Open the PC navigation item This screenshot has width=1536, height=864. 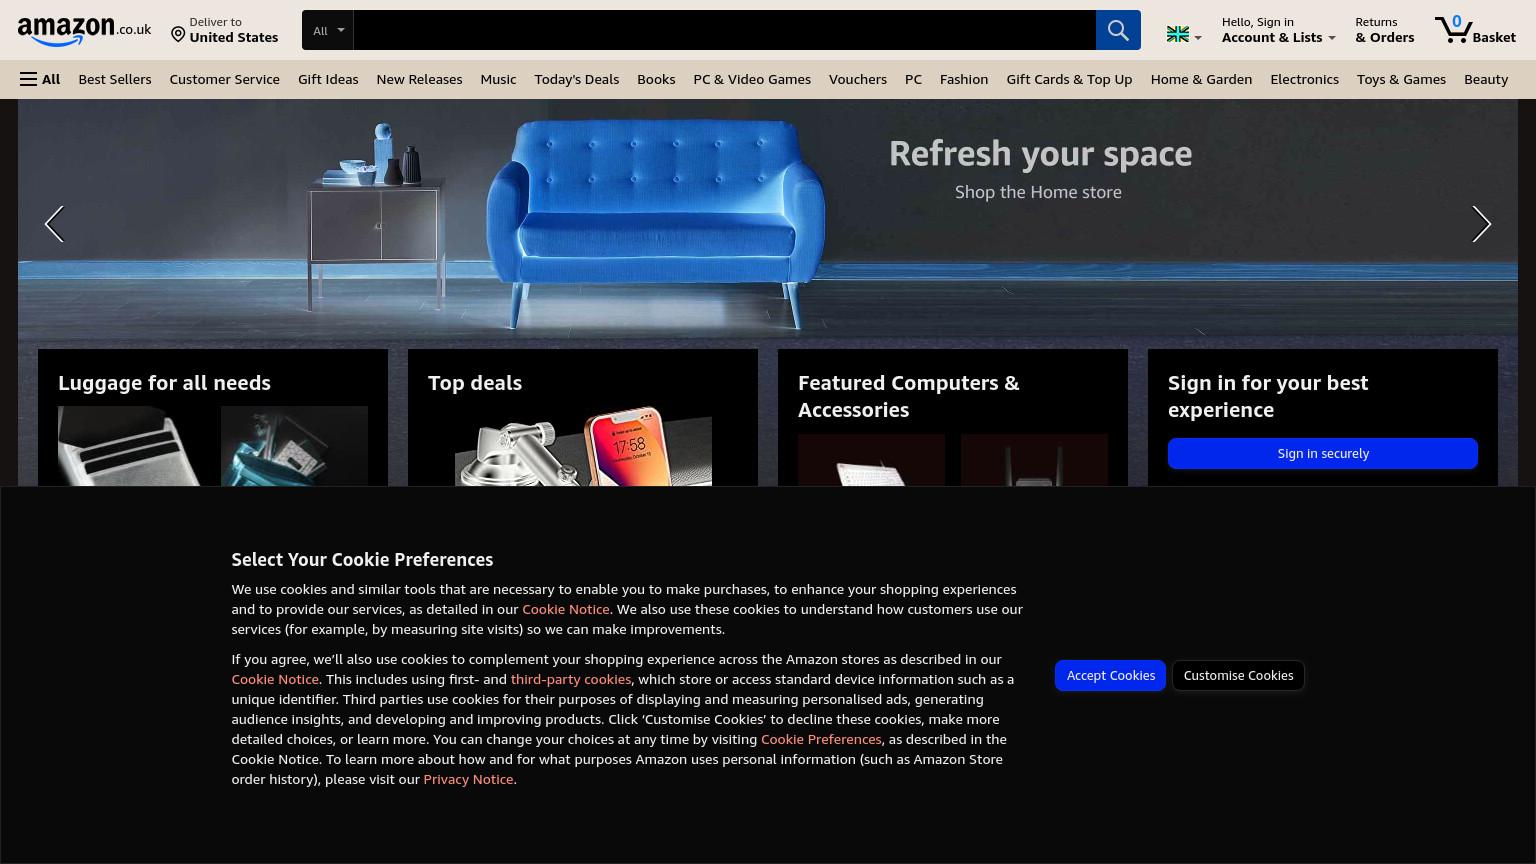(x=913, y=79)
